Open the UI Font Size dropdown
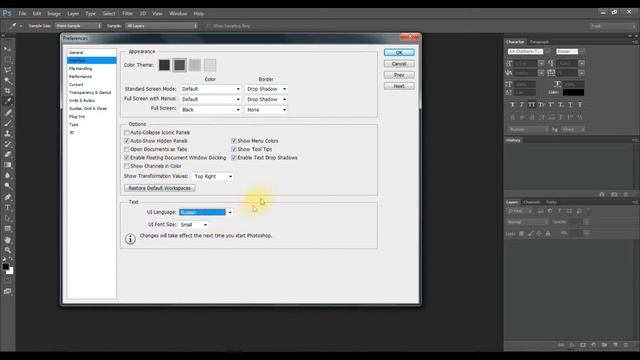The image size is (640, 360). point(193,224)
